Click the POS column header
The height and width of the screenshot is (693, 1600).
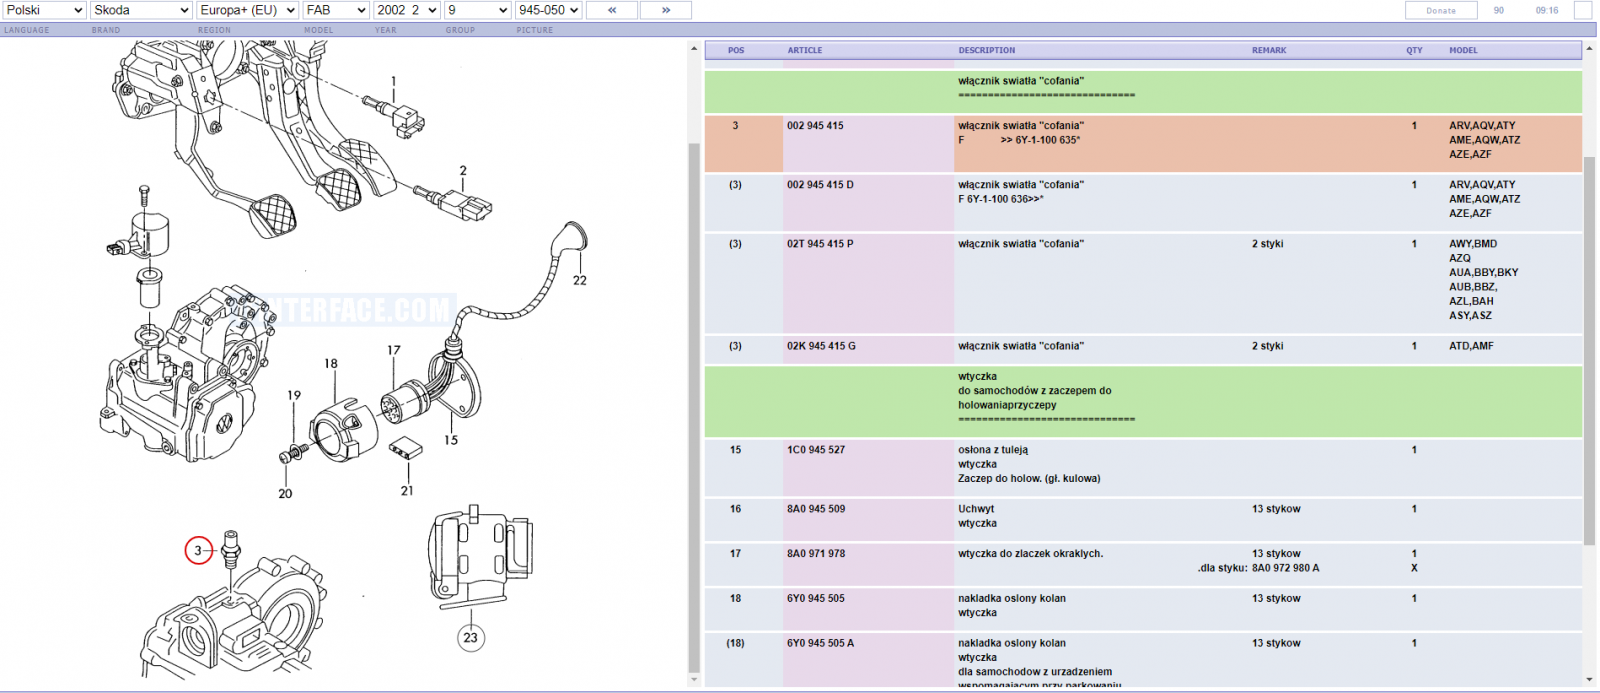[736, 50]
